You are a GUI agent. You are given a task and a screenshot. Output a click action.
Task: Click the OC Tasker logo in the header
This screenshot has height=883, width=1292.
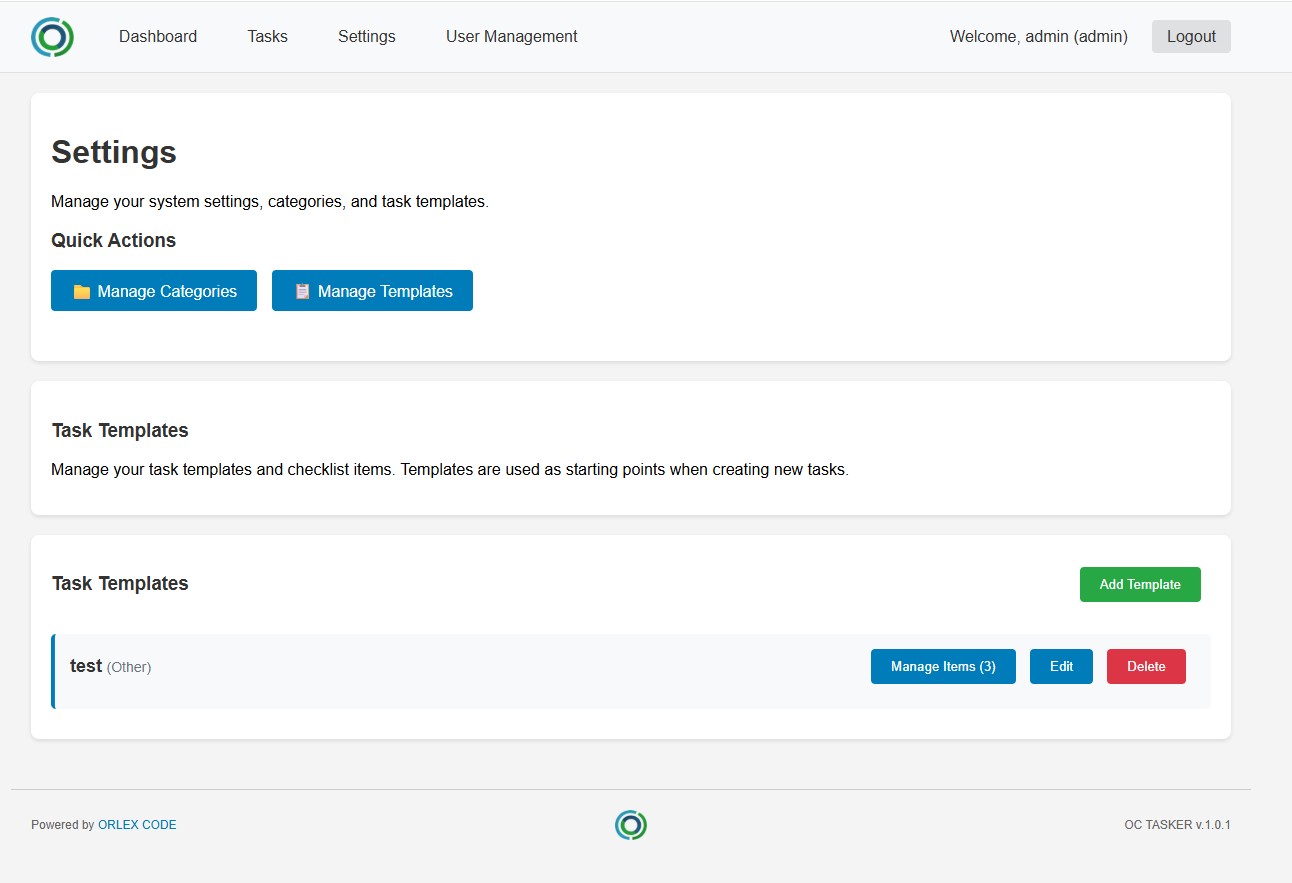click(x=52, y=37)
